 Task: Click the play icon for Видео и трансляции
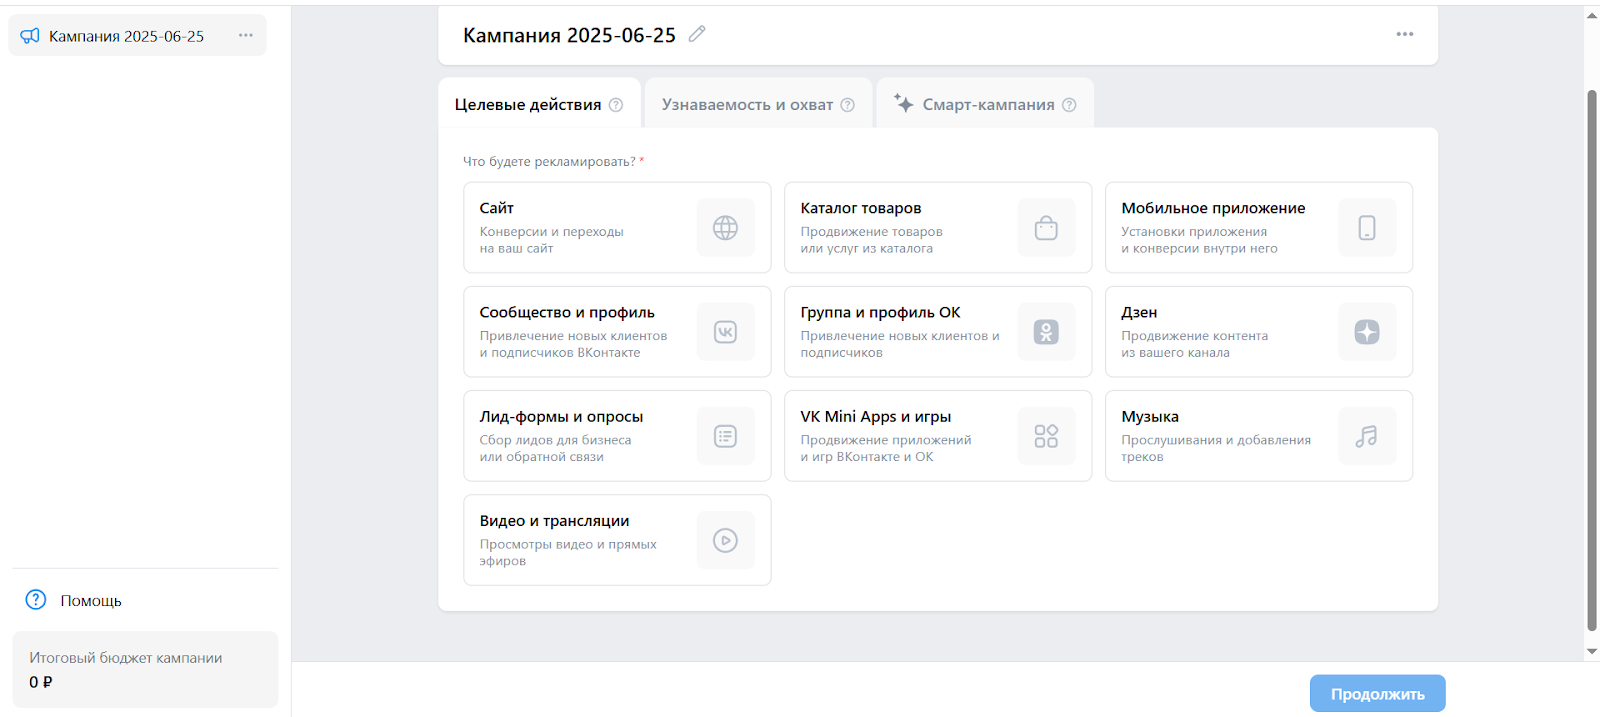(x=725, y=540)
